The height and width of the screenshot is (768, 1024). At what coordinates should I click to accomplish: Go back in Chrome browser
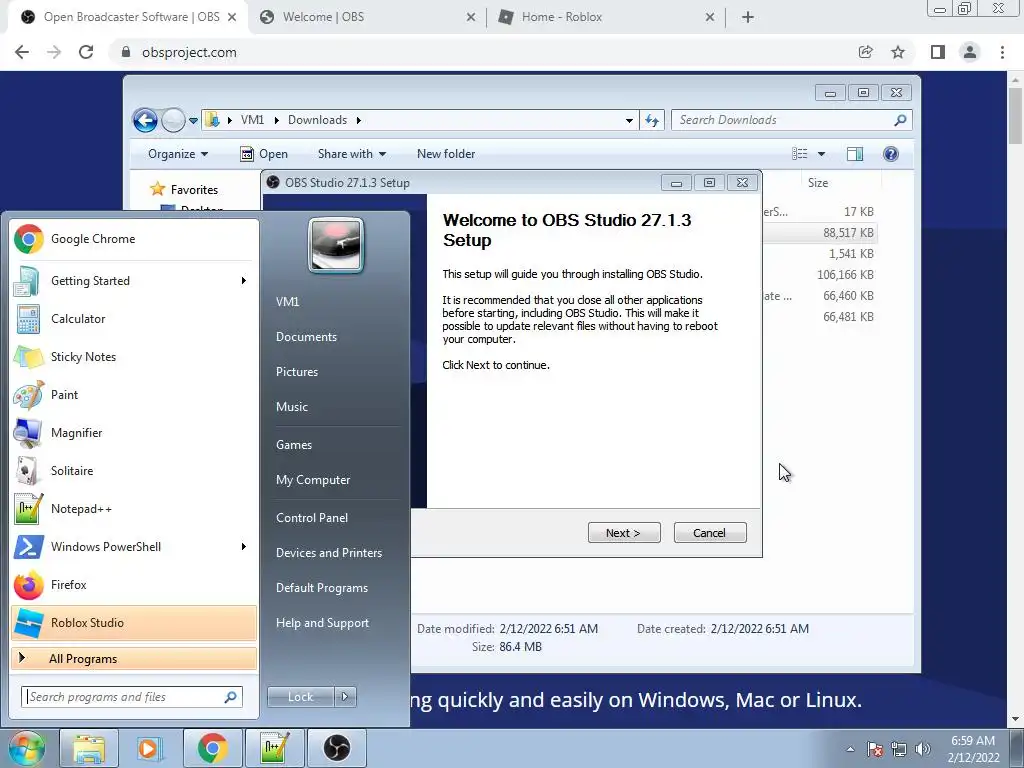coord(22,52)
